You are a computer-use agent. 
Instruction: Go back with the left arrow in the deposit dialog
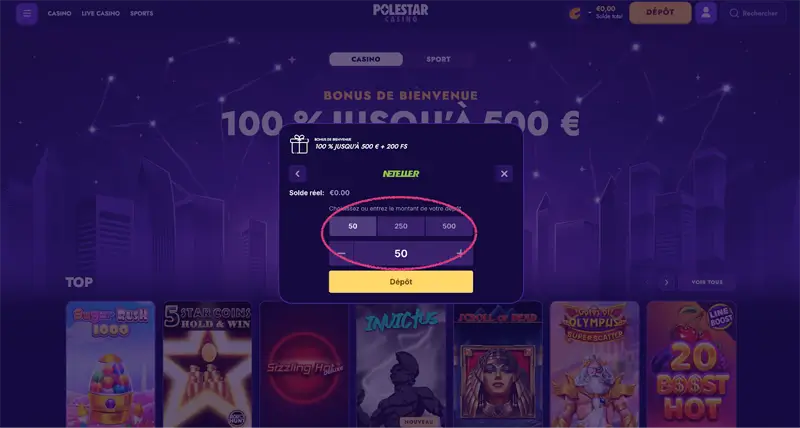pyautogui.click(x=297, y=174)
